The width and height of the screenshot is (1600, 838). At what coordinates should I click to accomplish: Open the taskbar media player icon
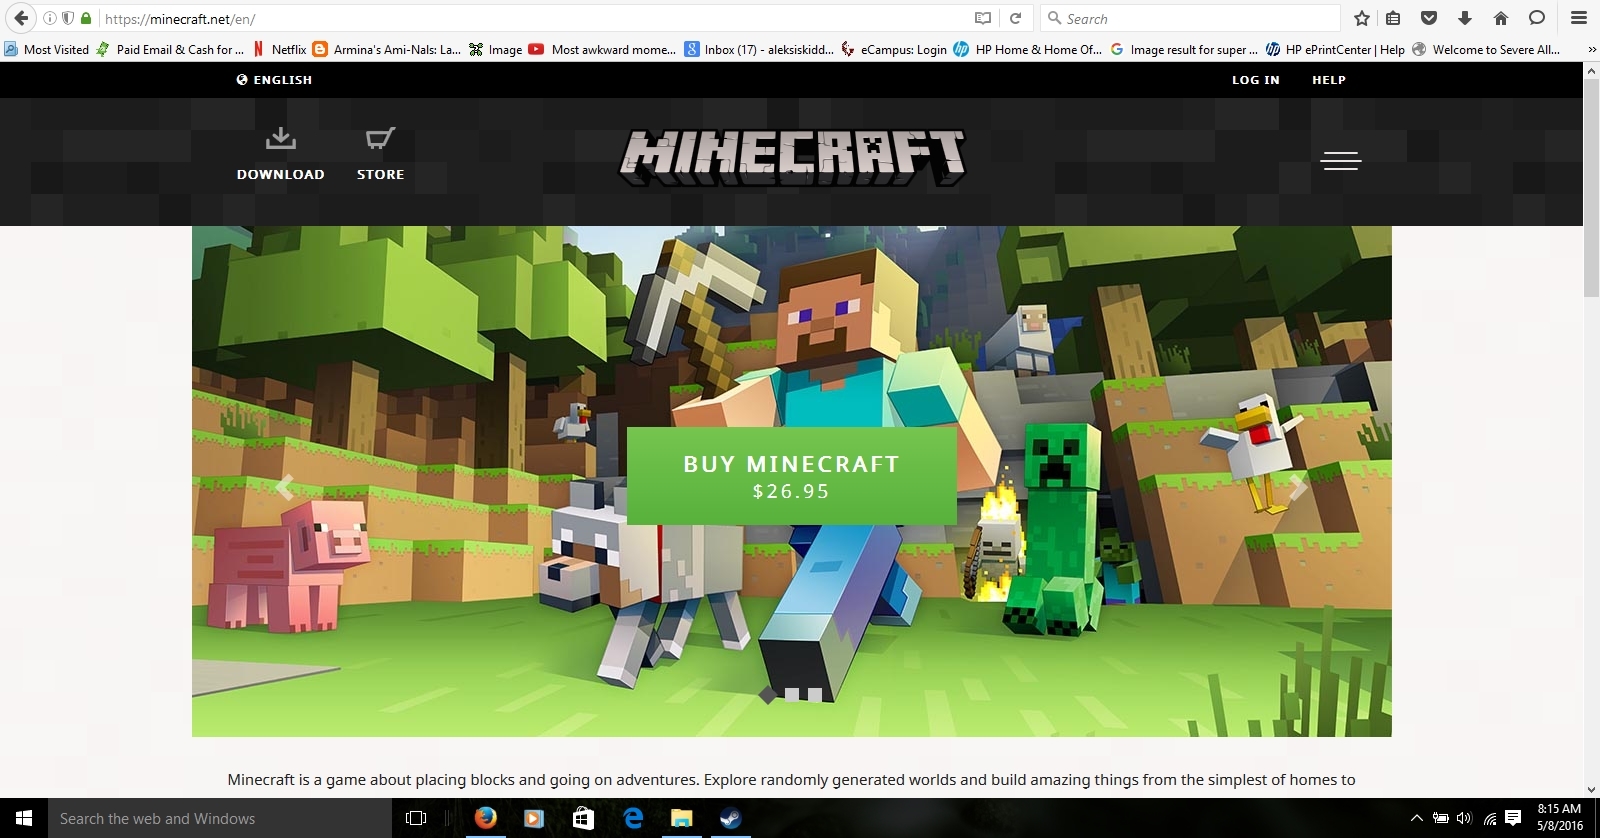click(x=534, y=818)
